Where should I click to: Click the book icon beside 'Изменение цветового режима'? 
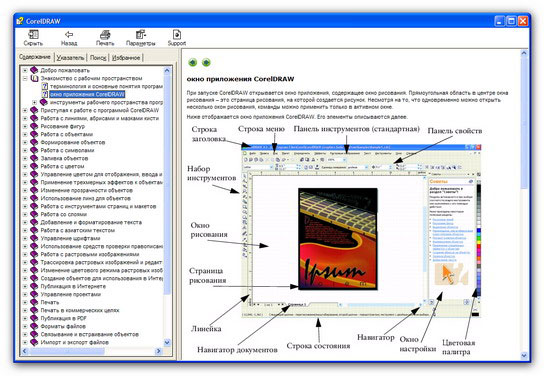tap(34, 270)
